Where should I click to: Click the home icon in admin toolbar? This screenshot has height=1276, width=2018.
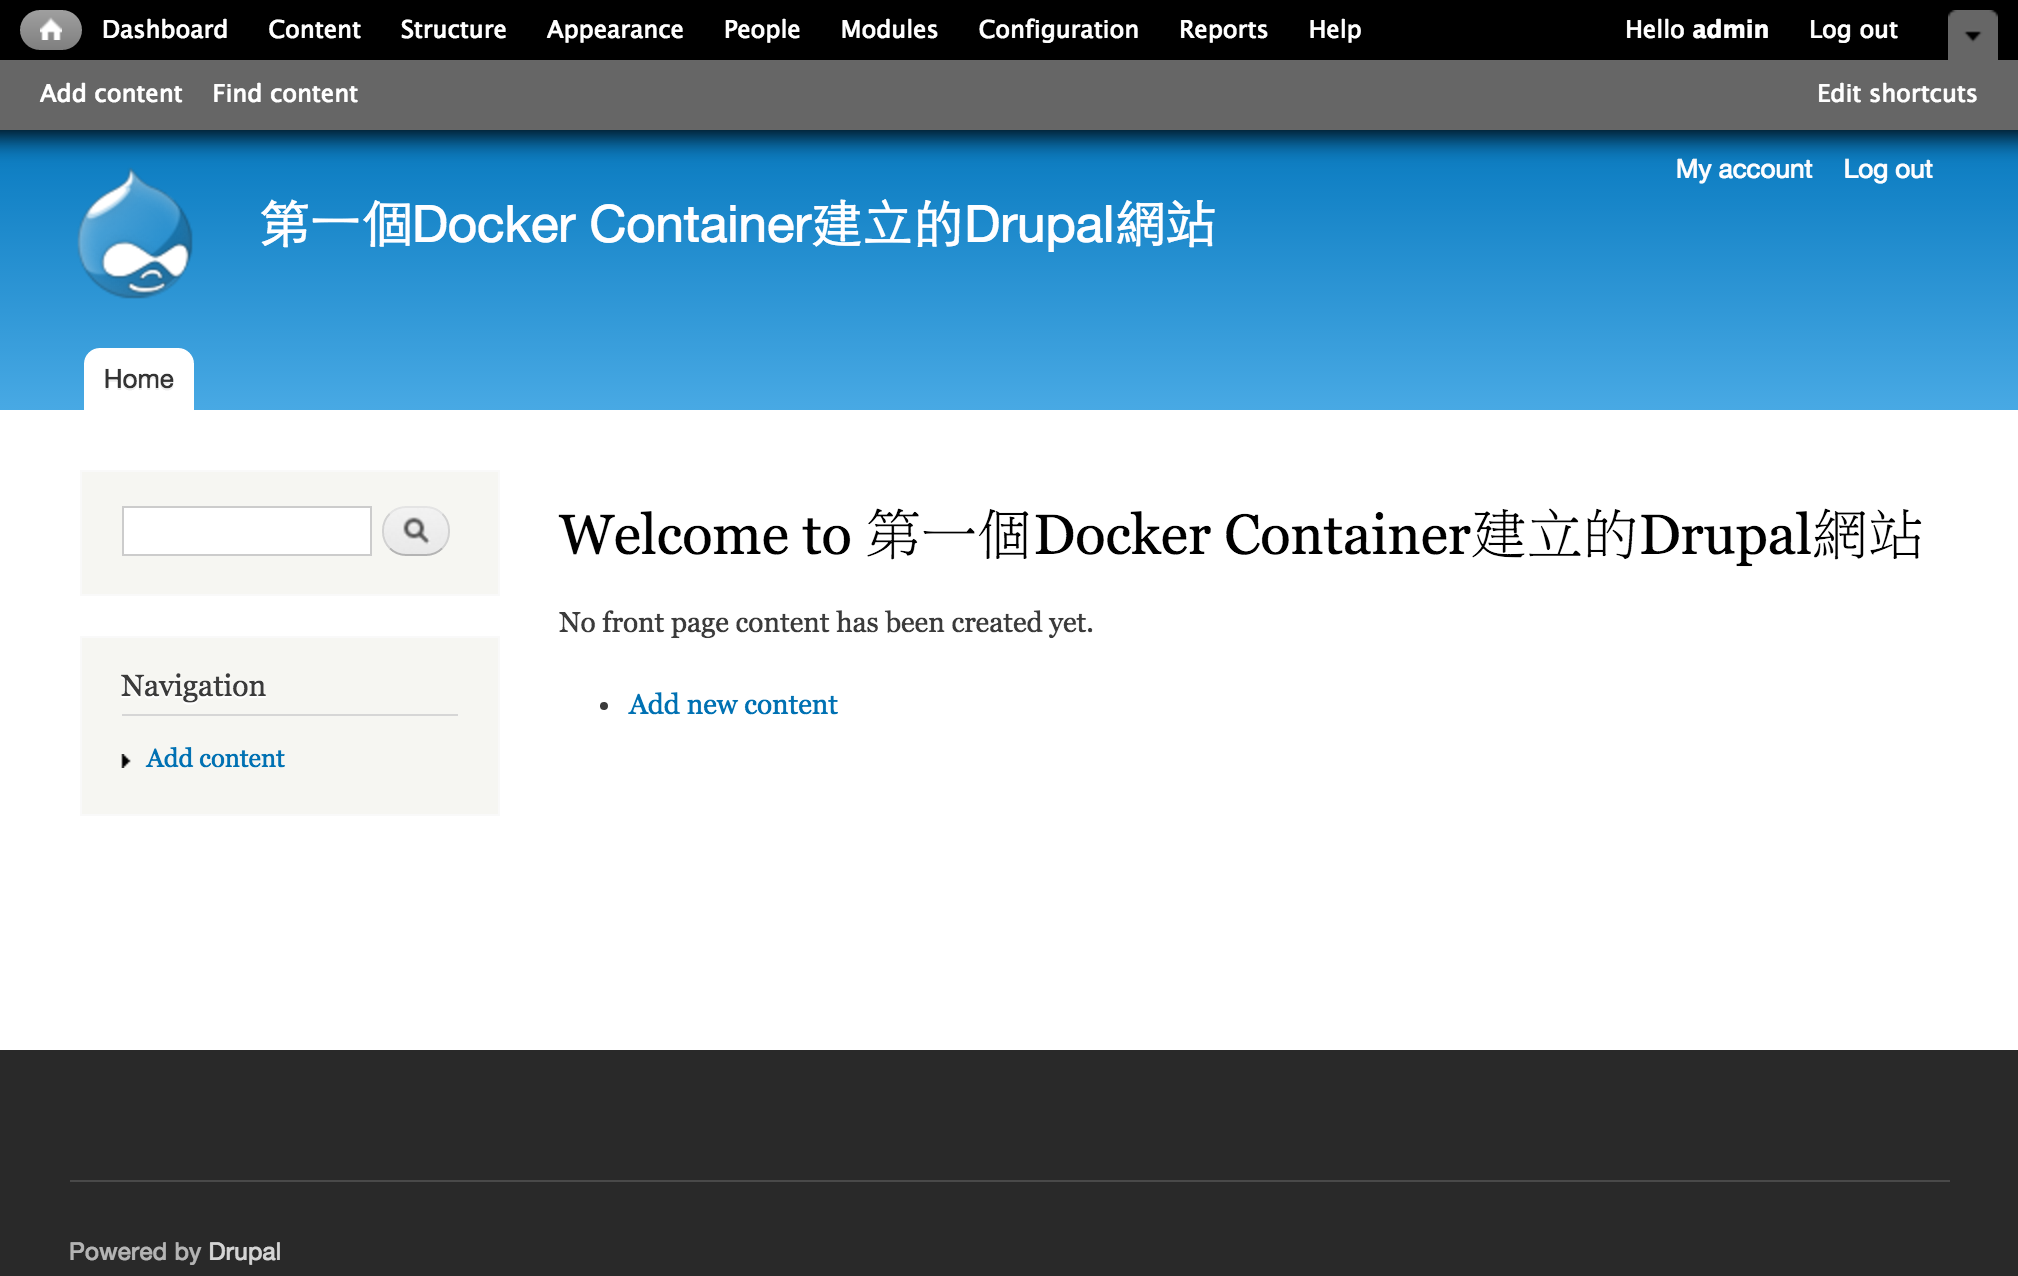[51, 30]
